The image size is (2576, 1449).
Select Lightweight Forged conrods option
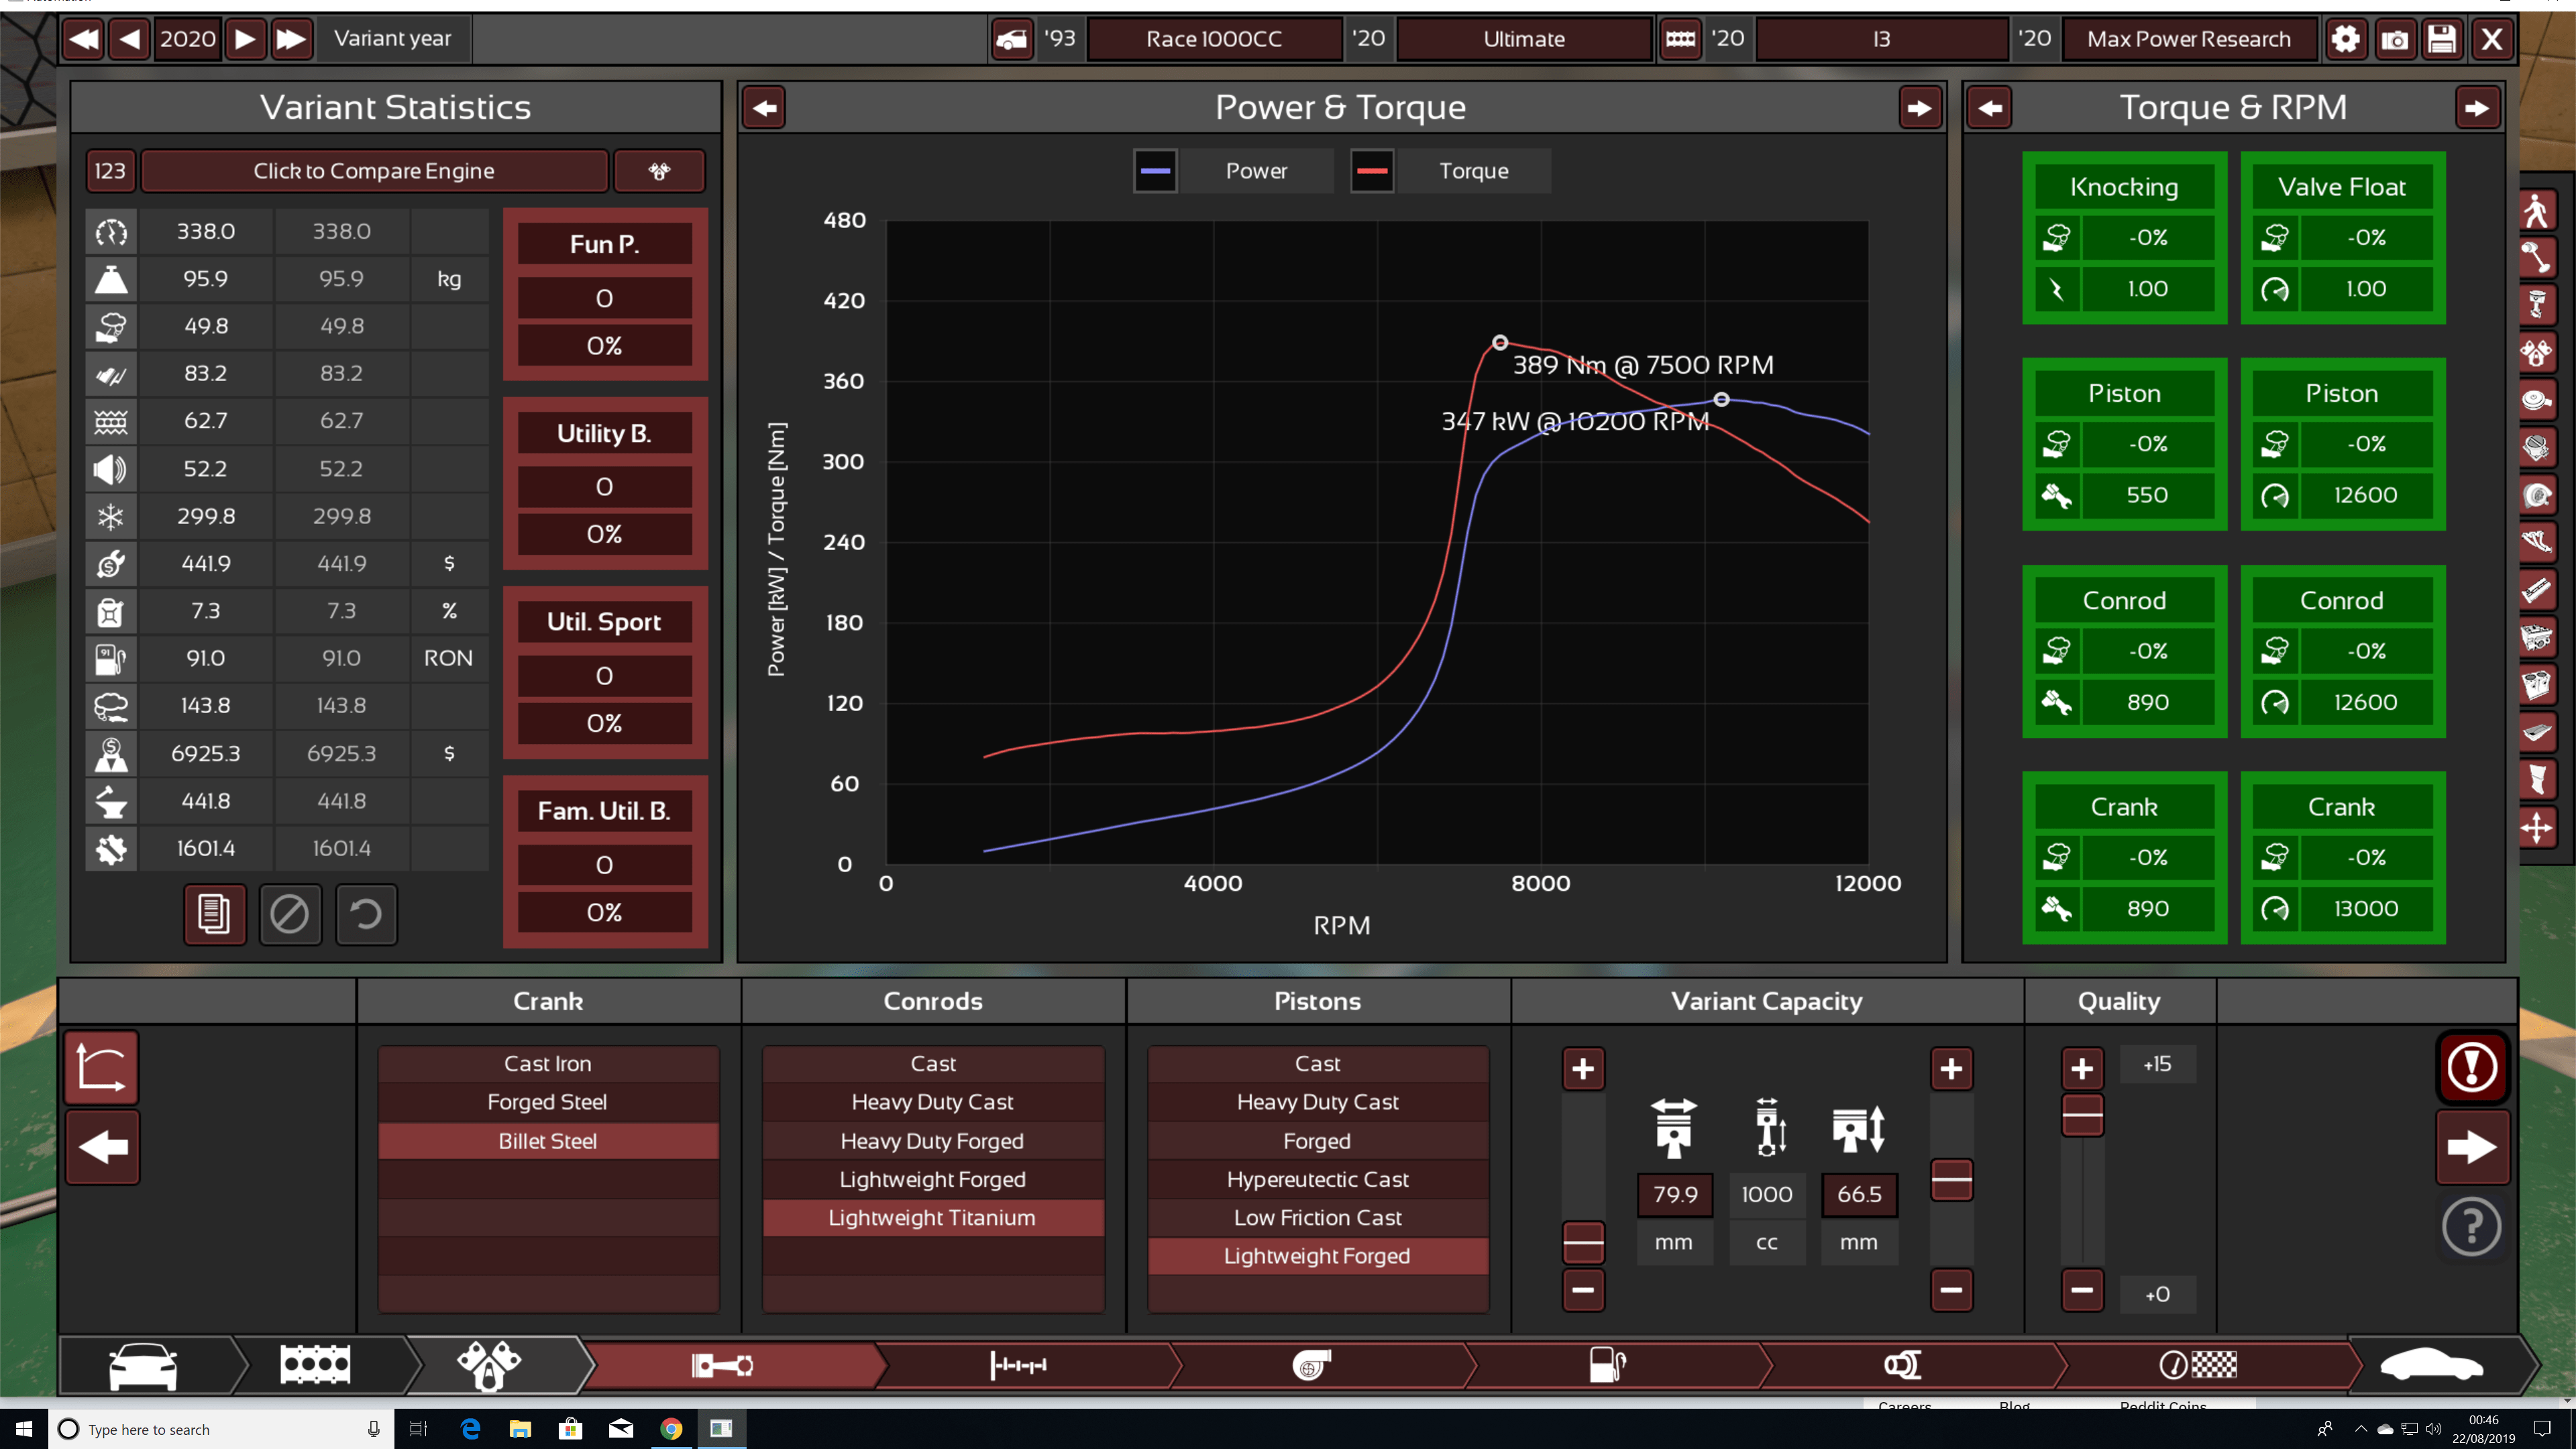[932, 1179]
